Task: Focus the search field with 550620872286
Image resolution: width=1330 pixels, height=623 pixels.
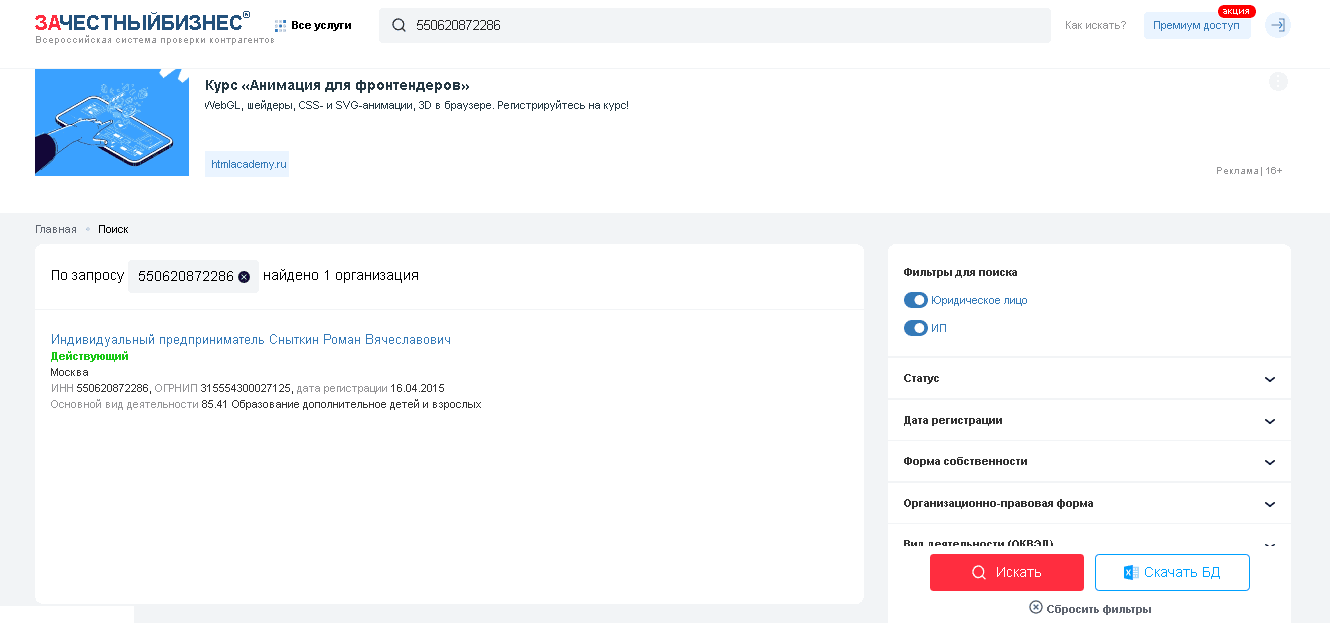Action: pyautogui.click(x=714, y=25)
